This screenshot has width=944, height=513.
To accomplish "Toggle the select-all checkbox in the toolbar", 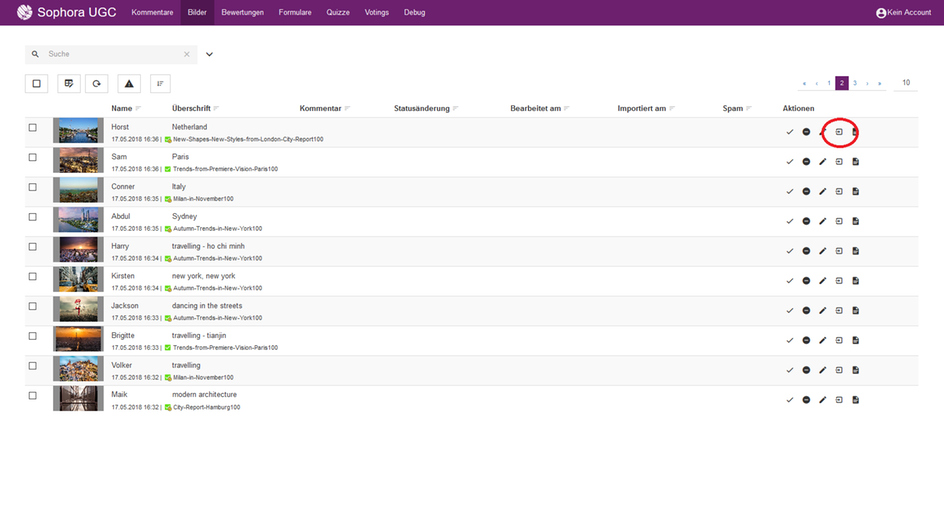I will point(36,84).
